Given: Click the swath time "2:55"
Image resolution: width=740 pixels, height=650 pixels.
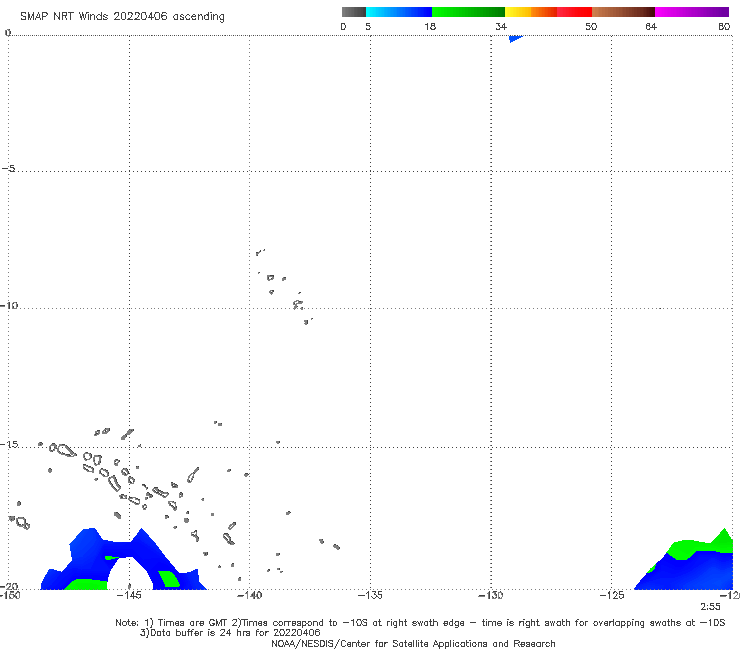Looking at the screenshot, I should 710,607.
